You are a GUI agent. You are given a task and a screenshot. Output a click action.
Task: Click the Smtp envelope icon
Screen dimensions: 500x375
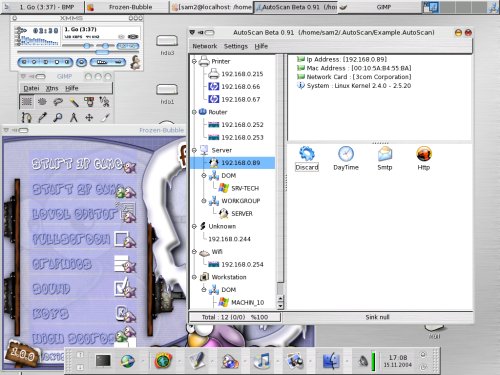pyautogui.click(x=385, y=158)
